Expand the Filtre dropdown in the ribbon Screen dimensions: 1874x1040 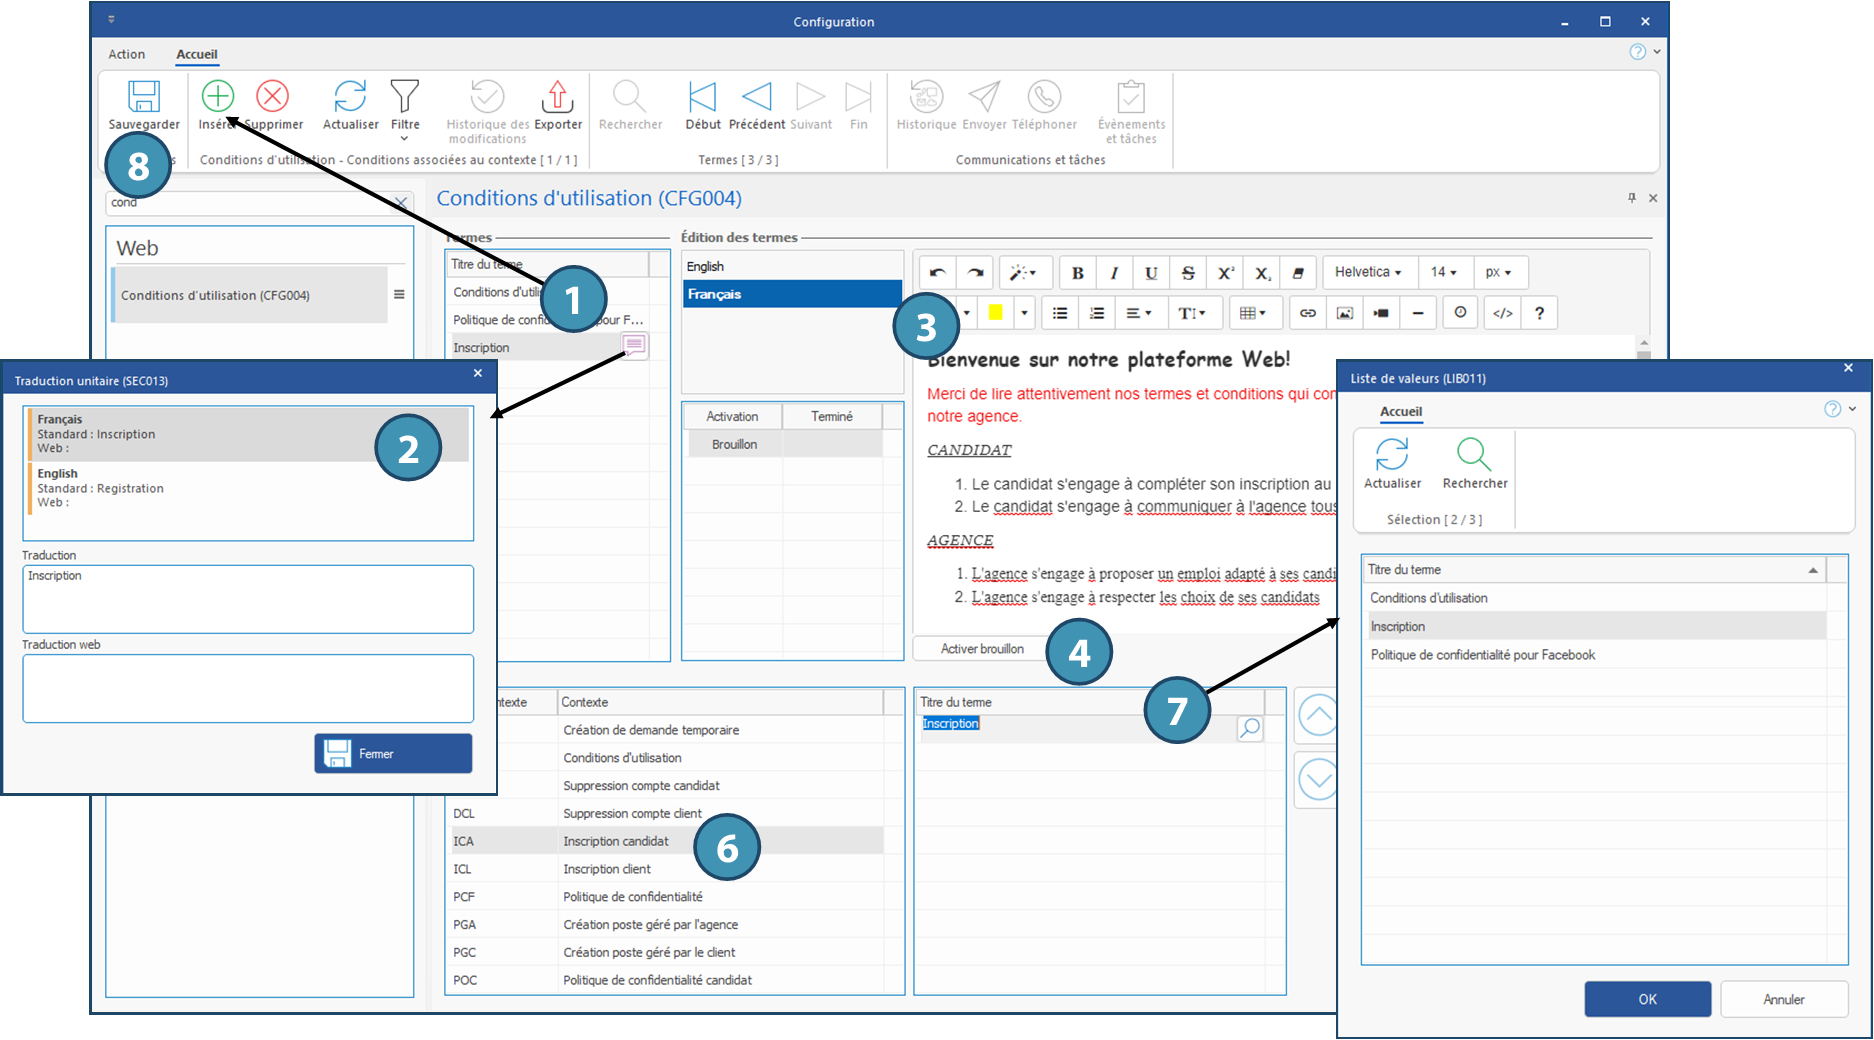405,138
